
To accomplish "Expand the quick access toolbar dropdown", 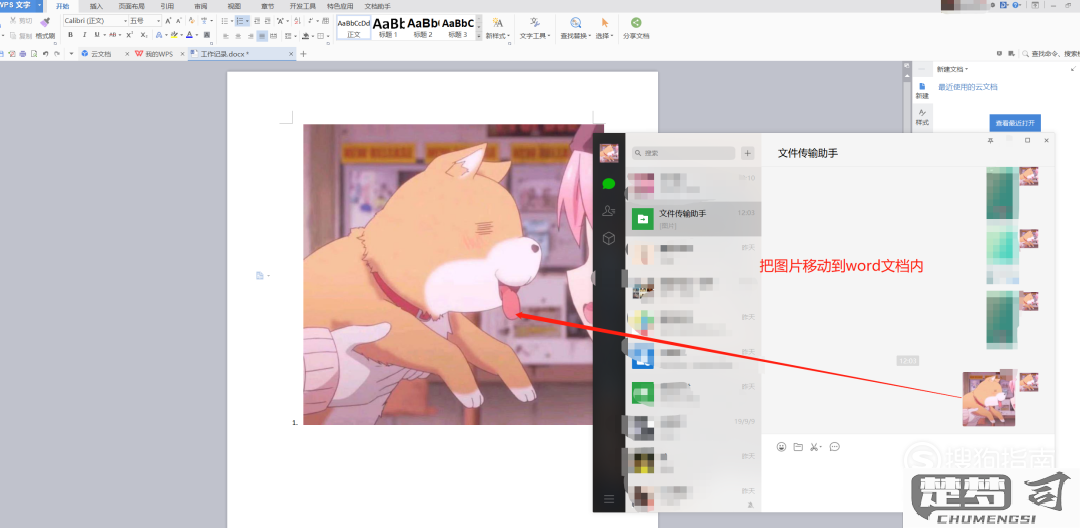I will point(72,54).
